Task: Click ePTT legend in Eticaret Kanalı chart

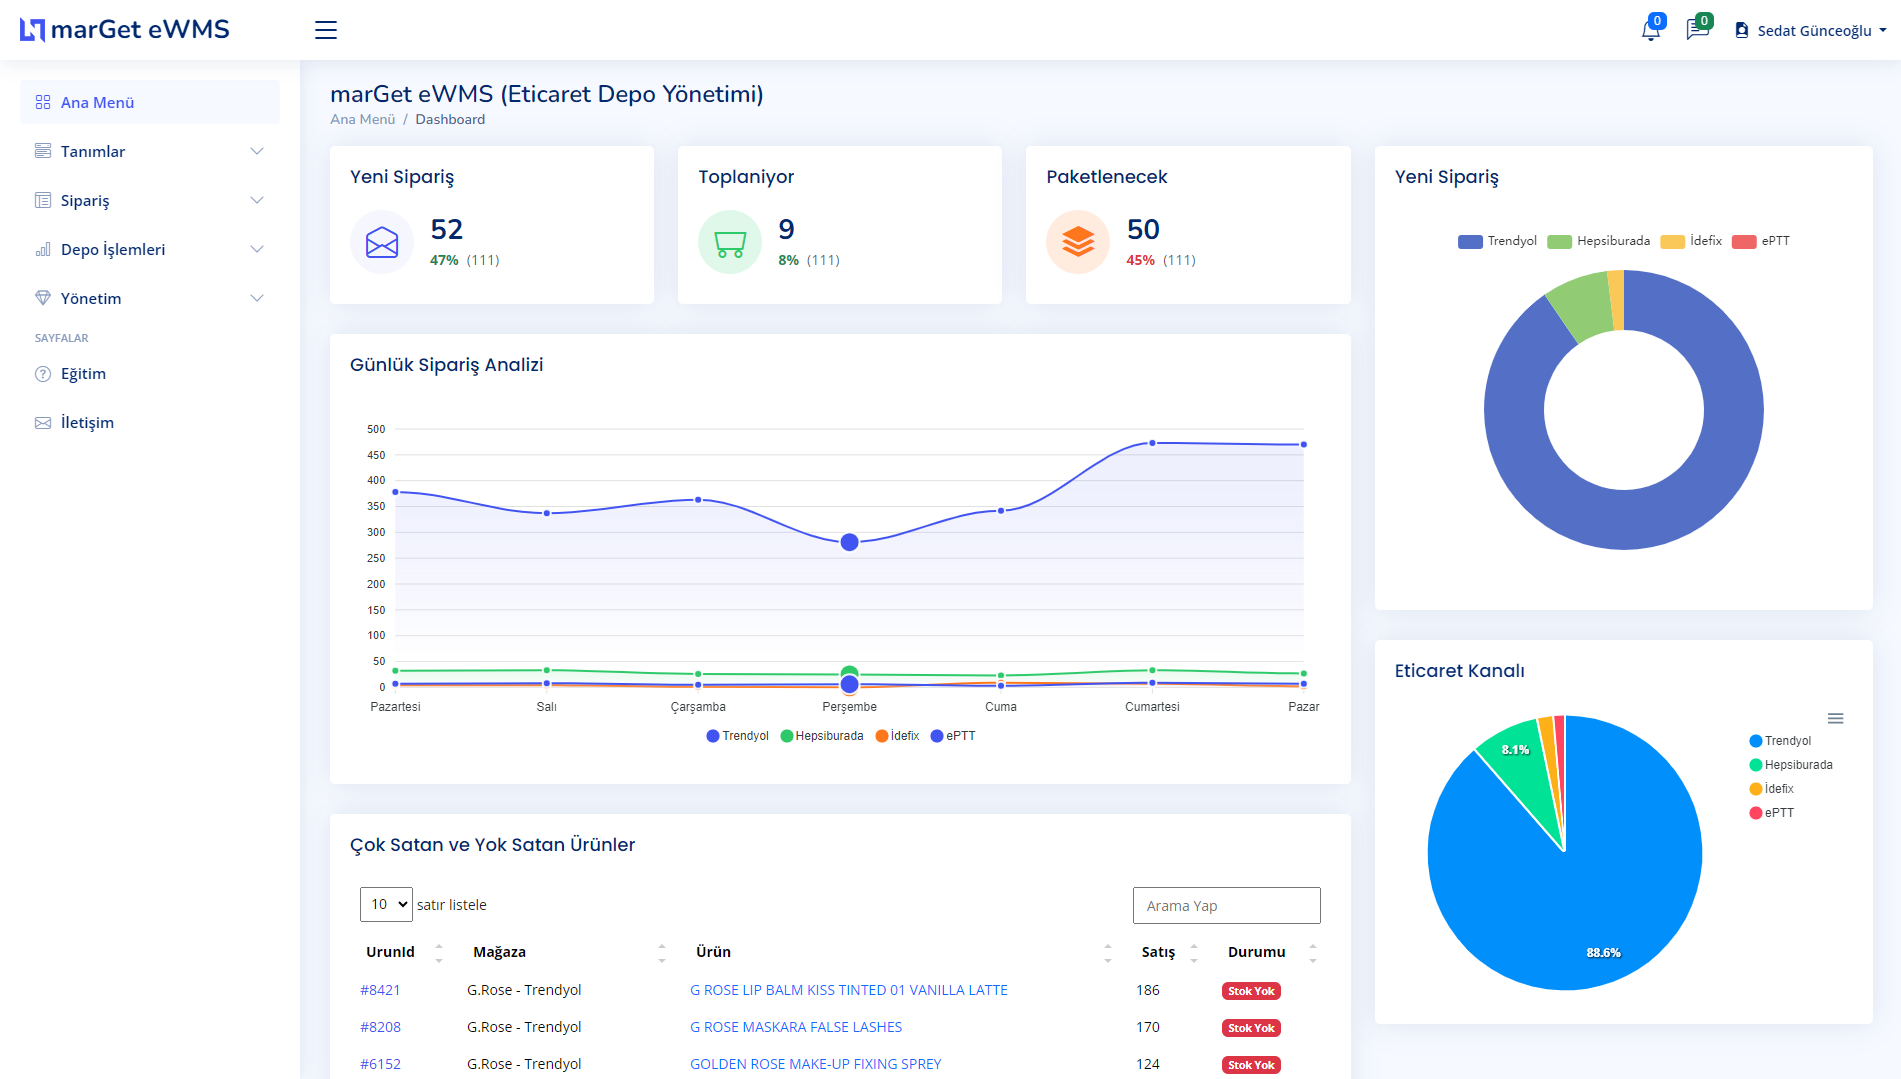Action: coord(1772,813)
